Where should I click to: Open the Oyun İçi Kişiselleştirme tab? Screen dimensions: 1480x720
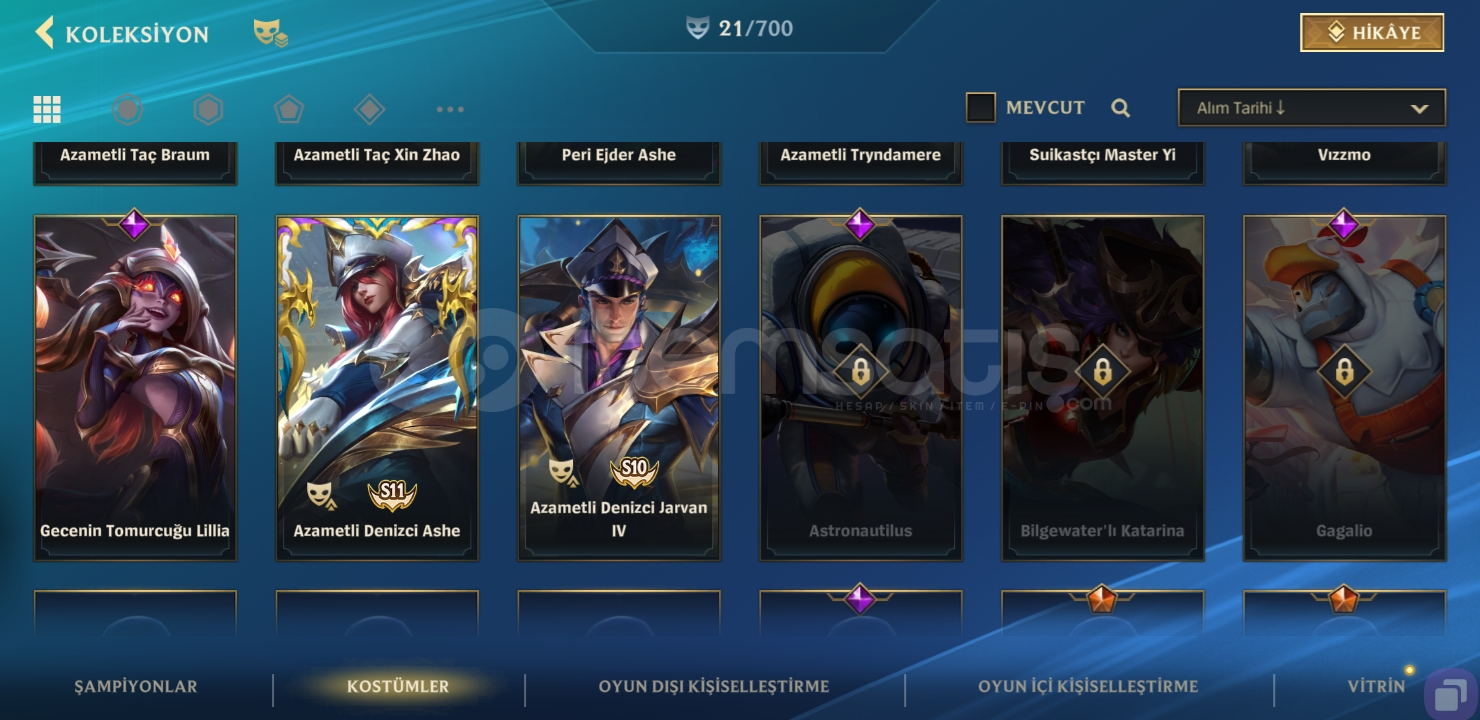click(1088, 687)
